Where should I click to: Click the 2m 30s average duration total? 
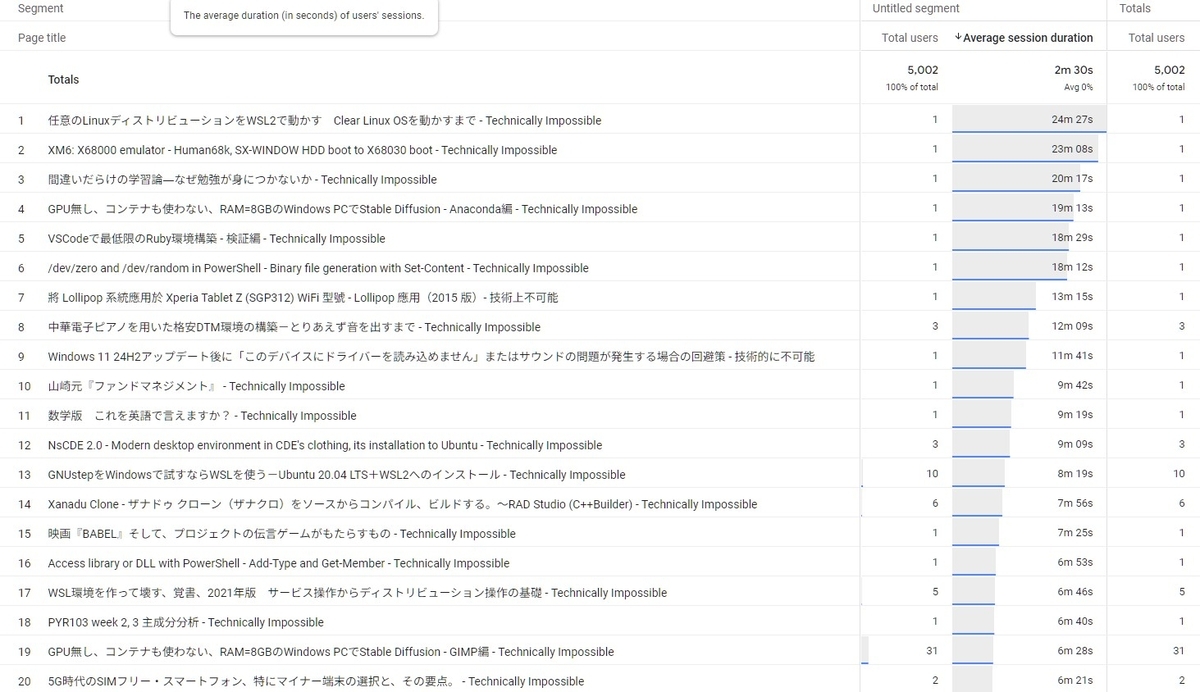(1074, 70)
